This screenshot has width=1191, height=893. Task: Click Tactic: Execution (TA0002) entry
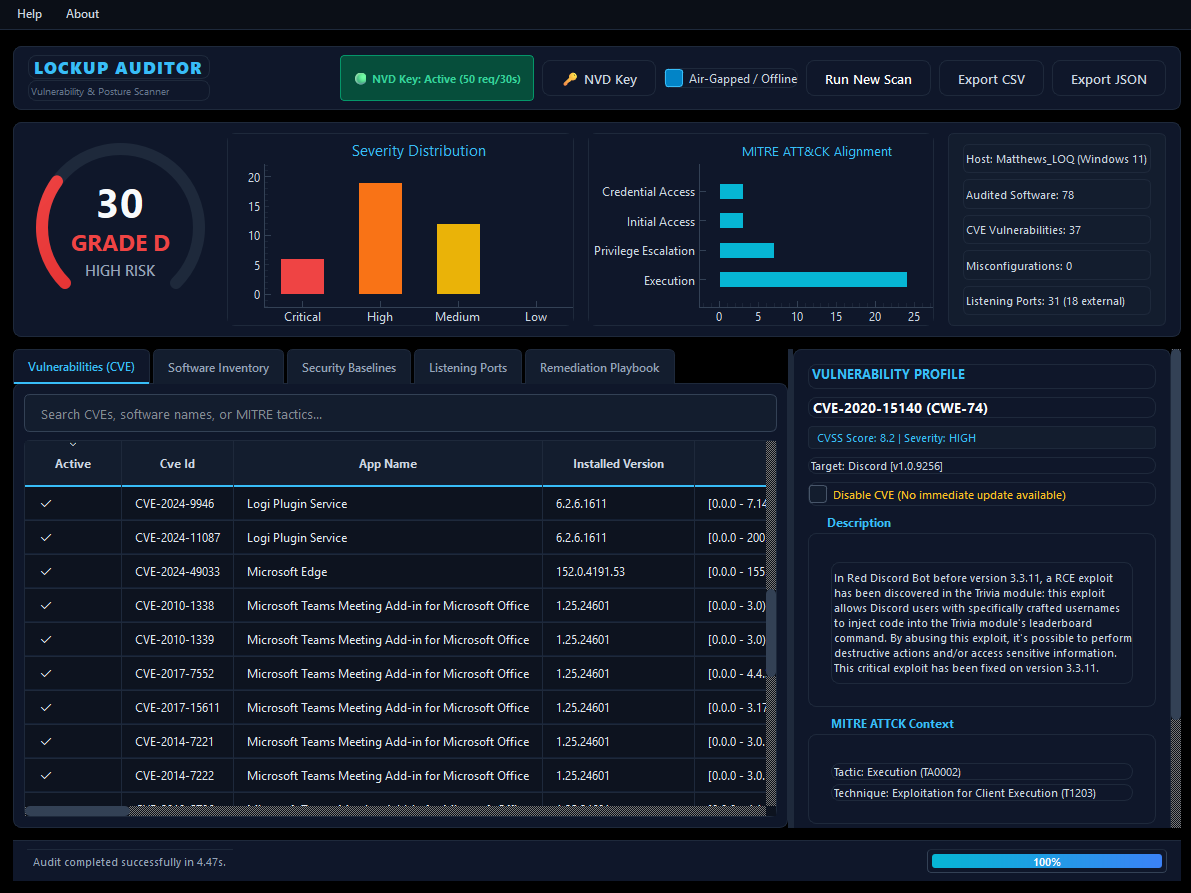981,772
